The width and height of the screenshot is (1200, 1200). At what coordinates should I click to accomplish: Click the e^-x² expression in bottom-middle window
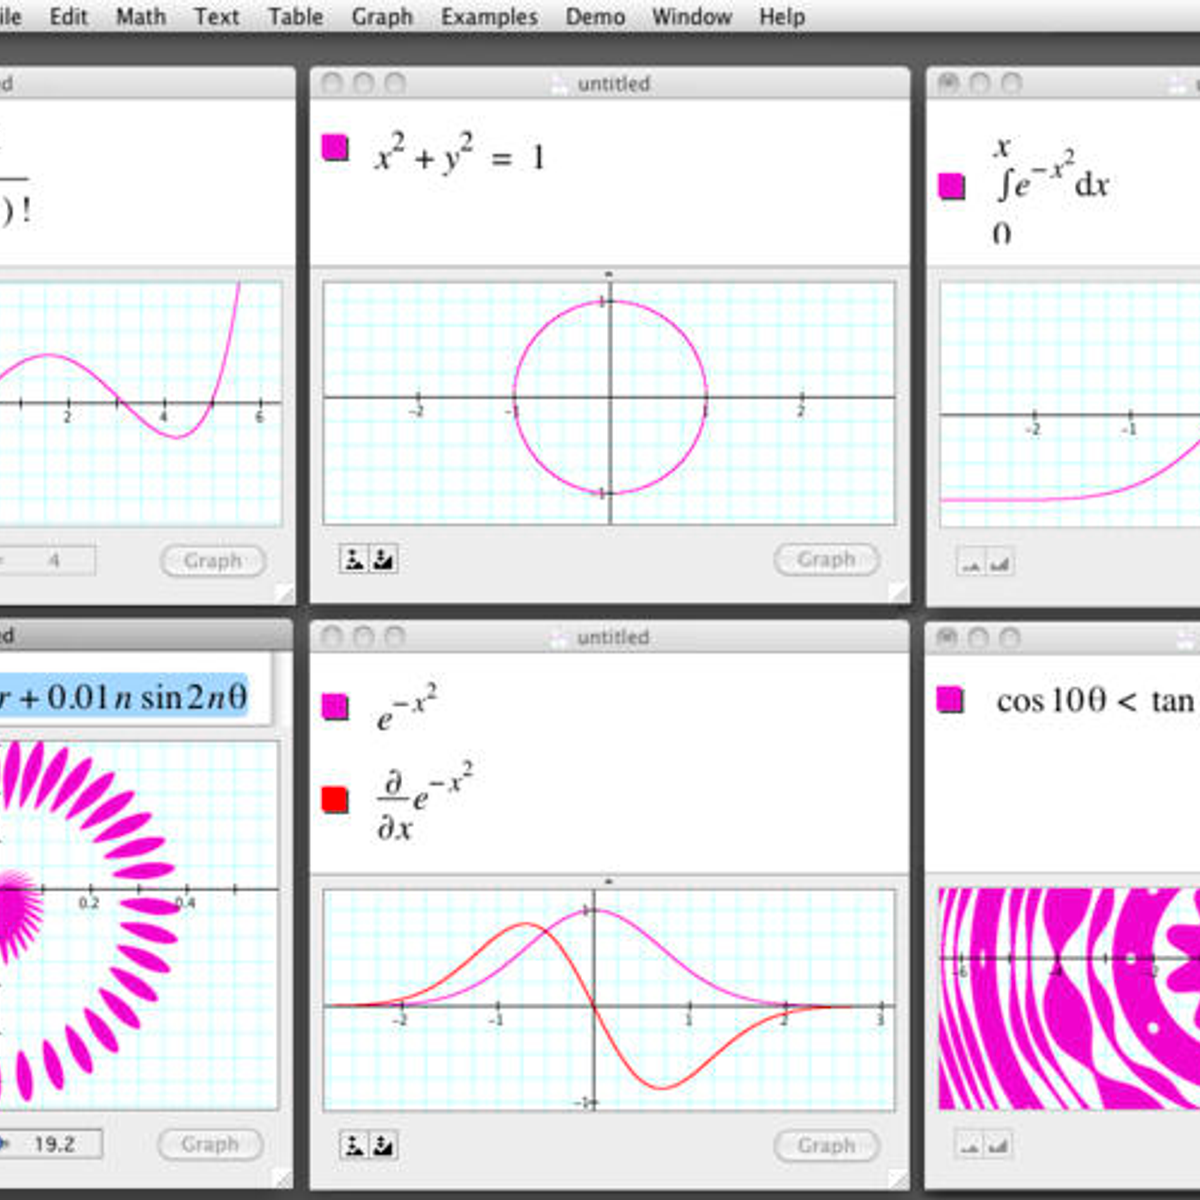tap(407, 706)
